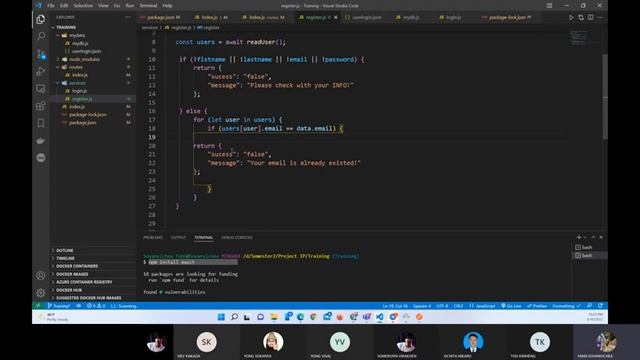Click the Customize Layout icon
The image size is (640, 360).
tap(549, 6)
